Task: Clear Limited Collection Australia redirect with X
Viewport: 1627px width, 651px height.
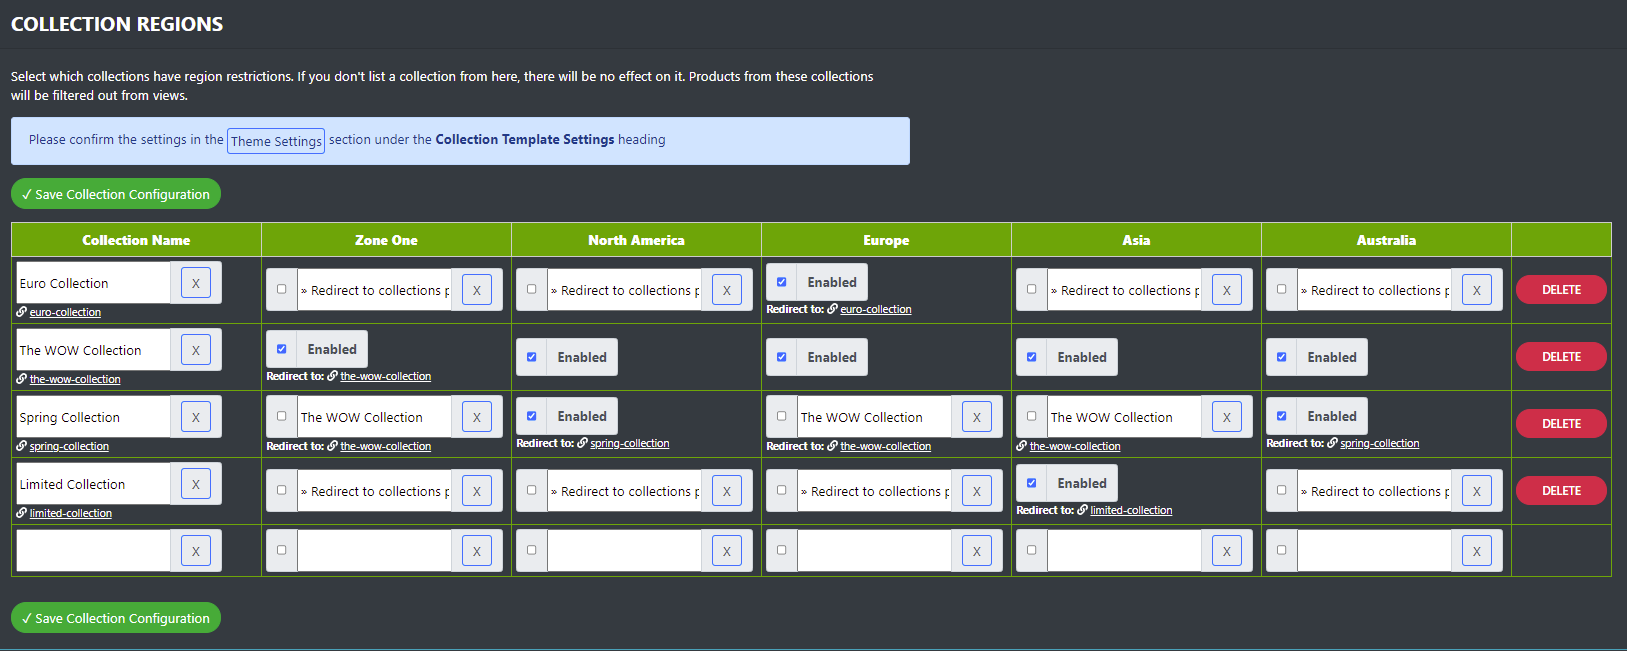Action: (x=1477, y=491)
